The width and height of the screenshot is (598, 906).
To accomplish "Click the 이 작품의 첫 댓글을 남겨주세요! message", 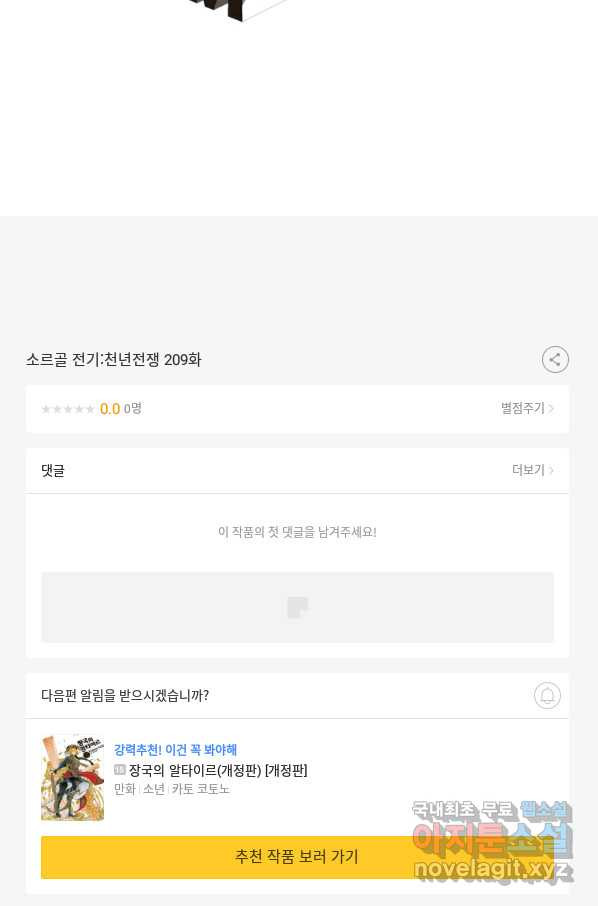I will coord(298,532).
